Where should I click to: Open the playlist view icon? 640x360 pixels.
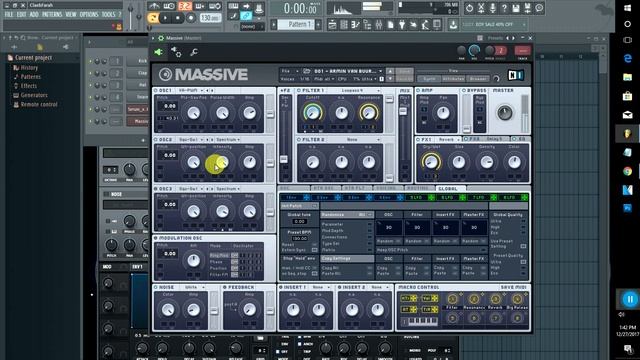(332, 25)
